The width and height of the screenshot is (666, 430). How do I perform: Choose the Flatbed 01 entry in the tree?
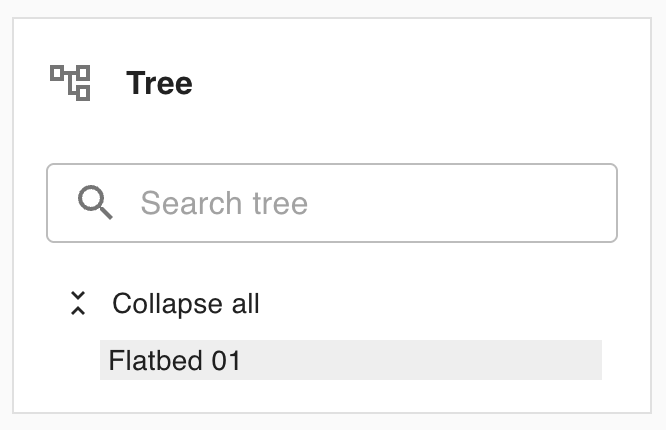pos(175,360)
